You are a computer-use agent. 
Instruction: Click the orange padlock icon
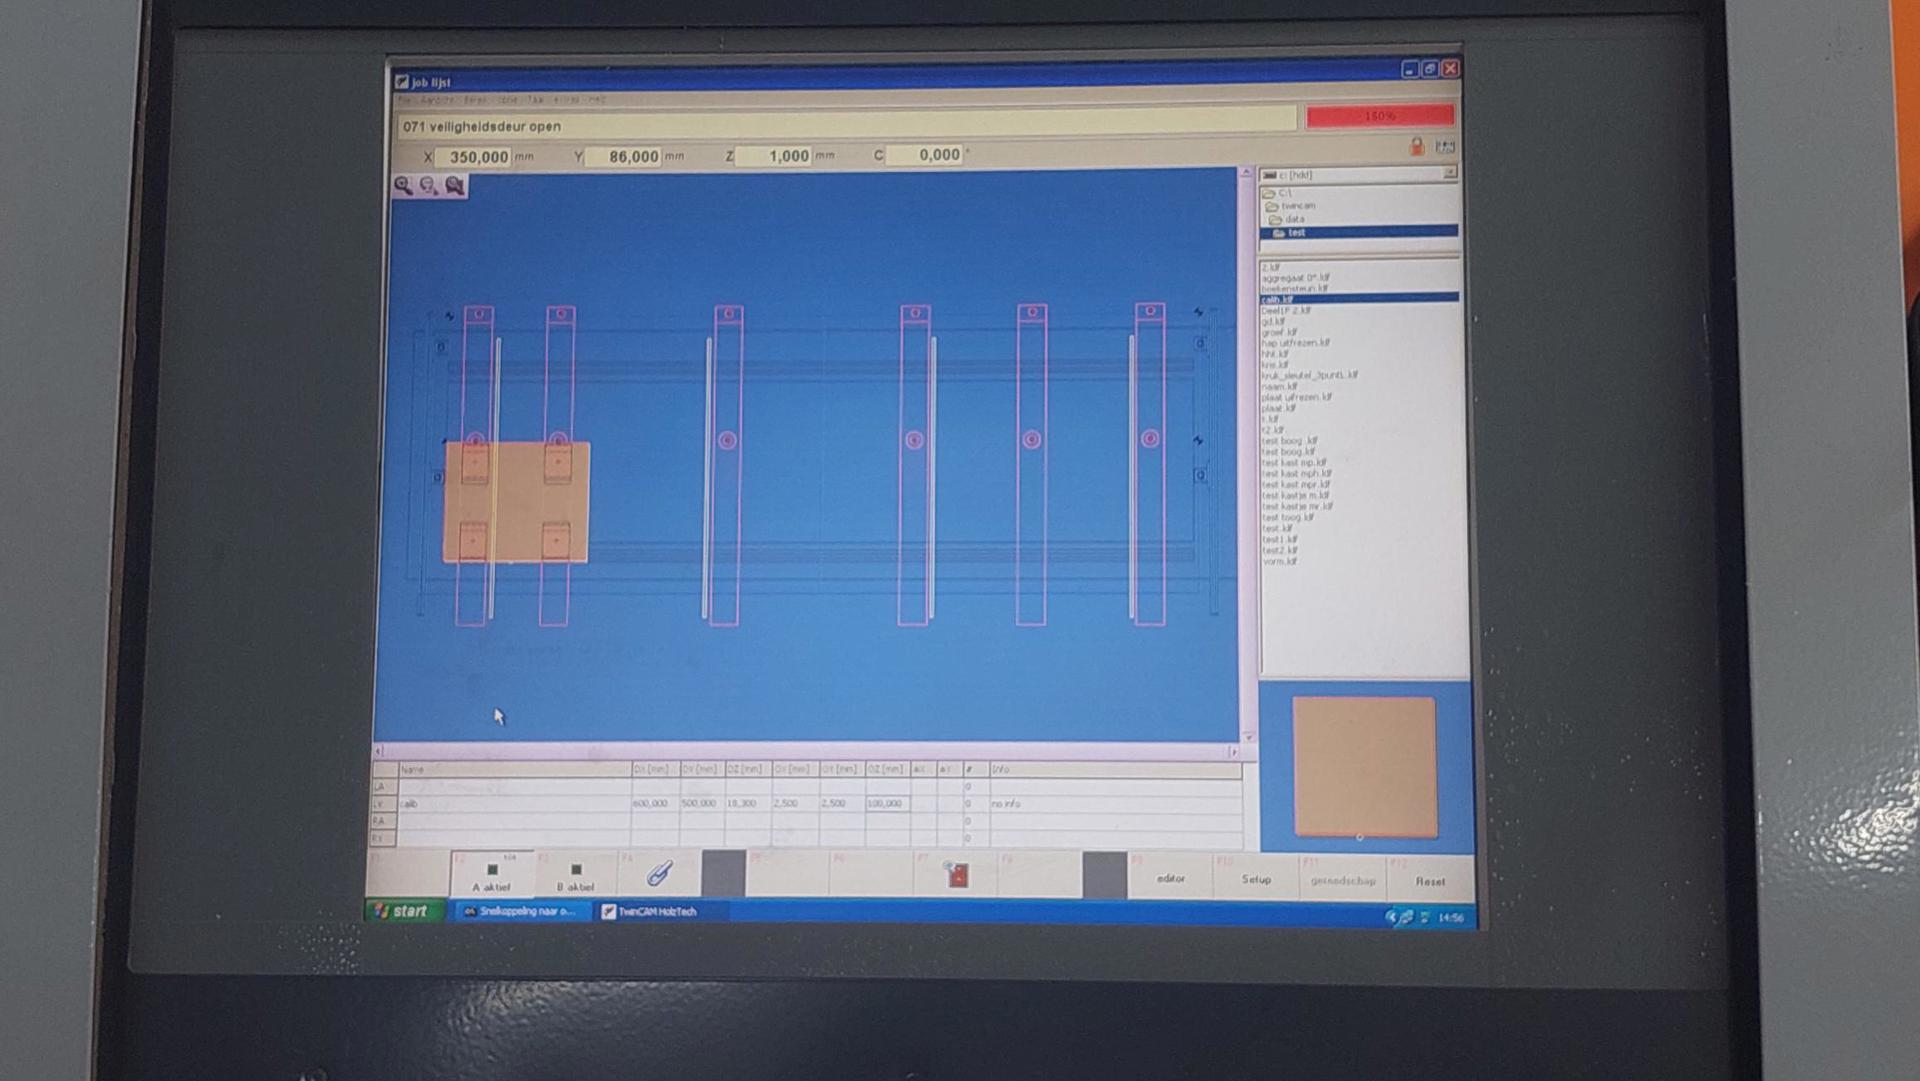[1417, 147]
